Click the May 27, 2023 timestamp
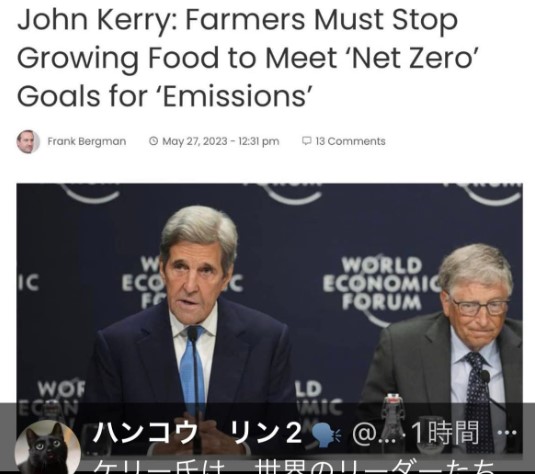Screen dimensions: 535x474 220,141
